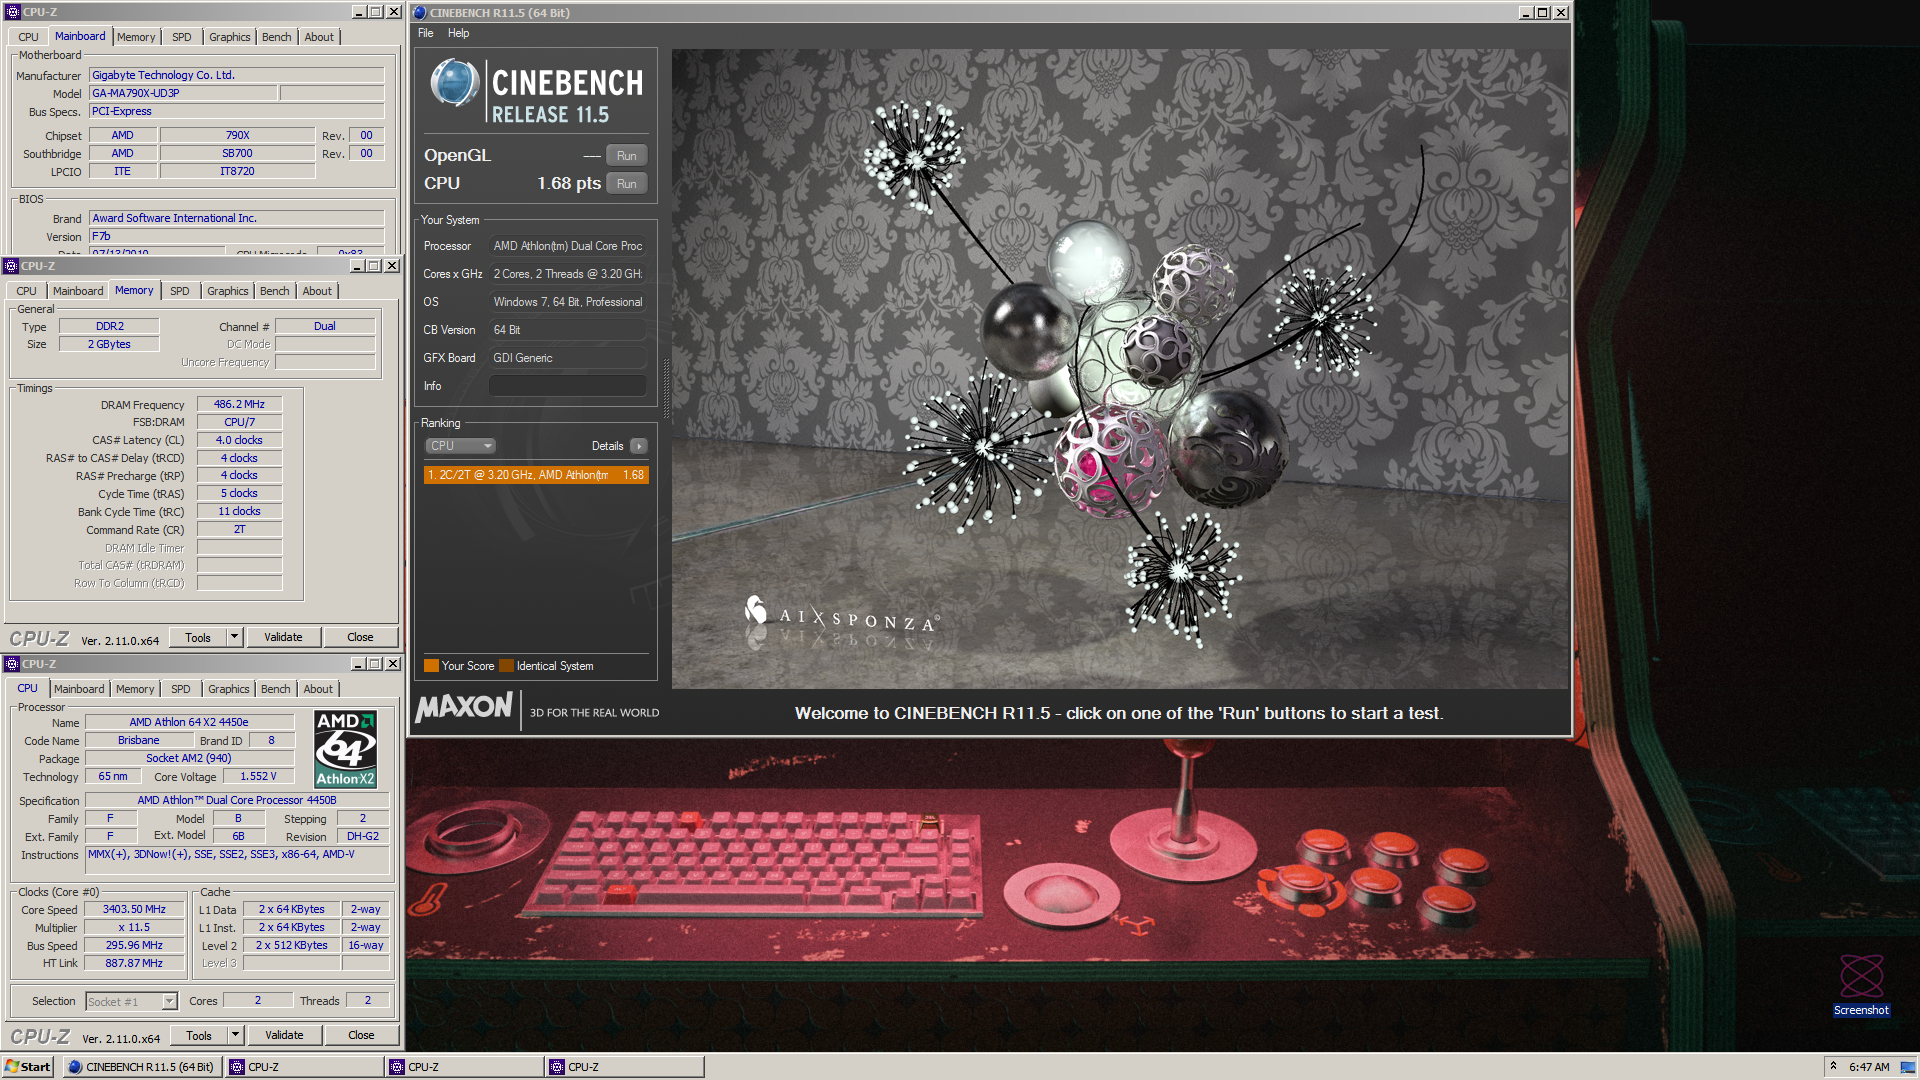Click the GFX Board GDI Generic field
The width and height of the screenshot is (1920, 1080).
coord(567,358)
